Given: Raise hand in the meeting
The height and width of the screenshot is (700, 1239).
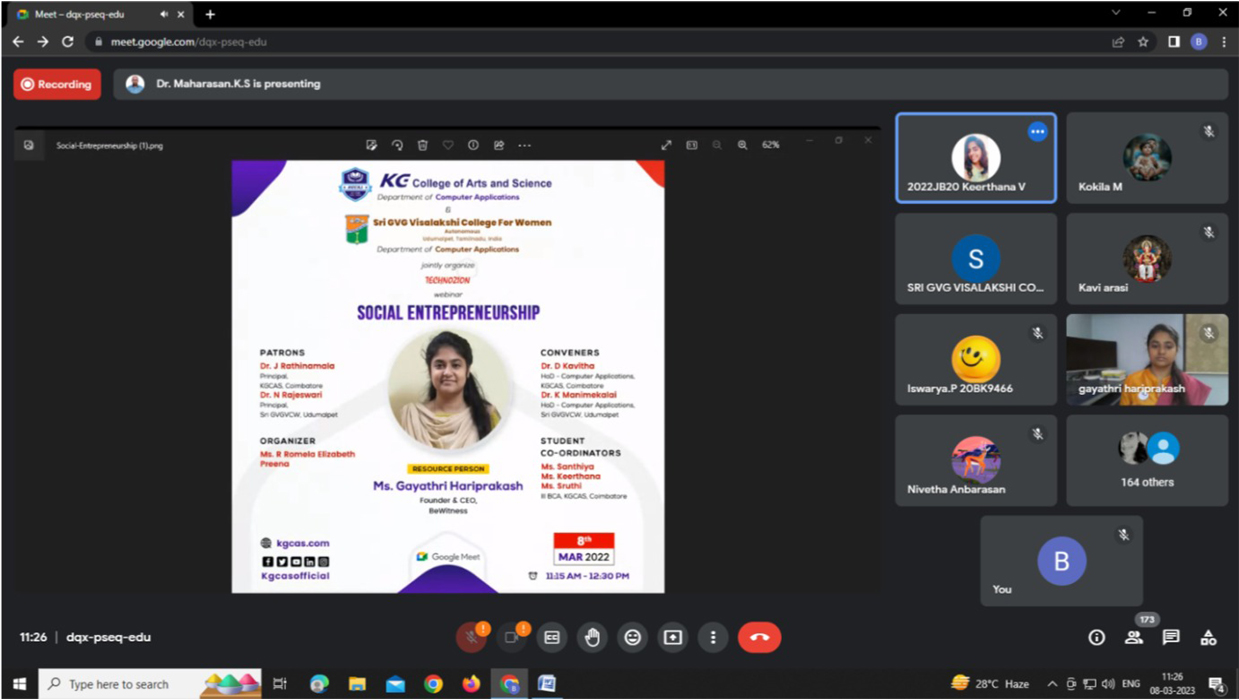Looking at the screenshot, I should (x=592, y=638).
